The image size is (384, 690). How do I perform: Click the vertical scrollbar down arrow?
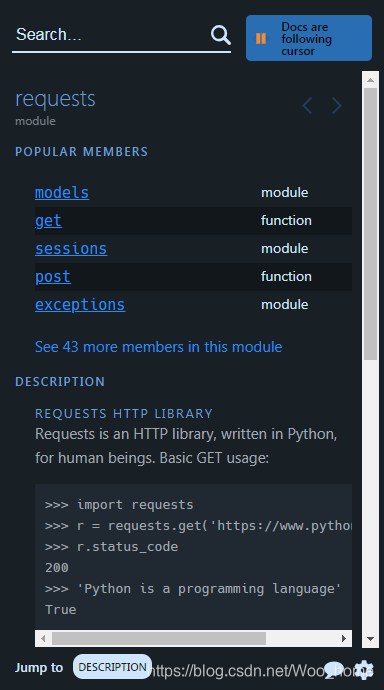tap(370, 639)
